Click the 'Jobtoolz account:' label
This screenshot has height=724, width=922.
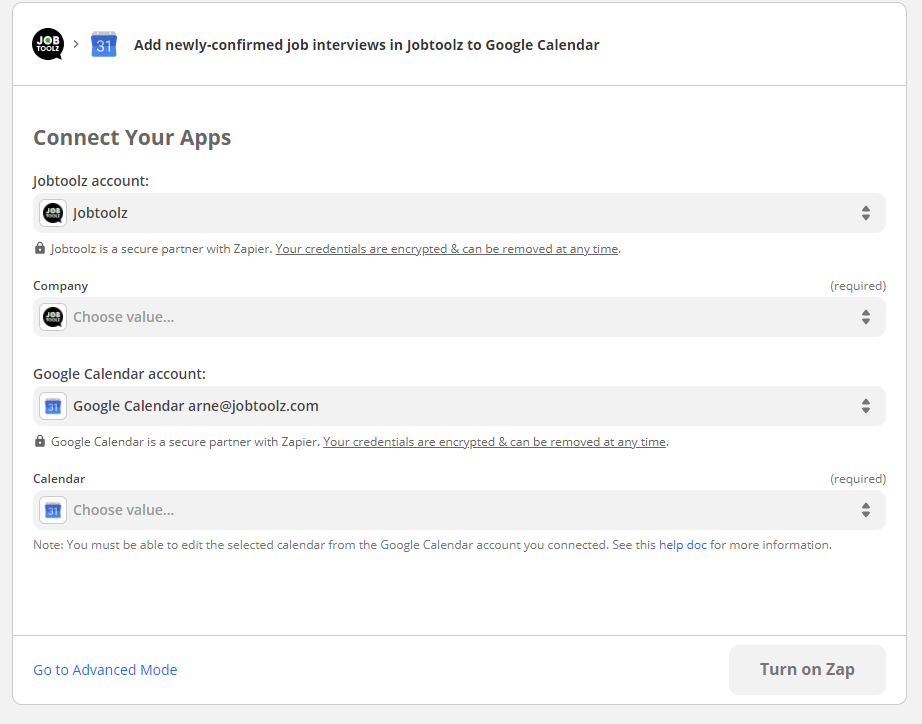click(91, 181)
